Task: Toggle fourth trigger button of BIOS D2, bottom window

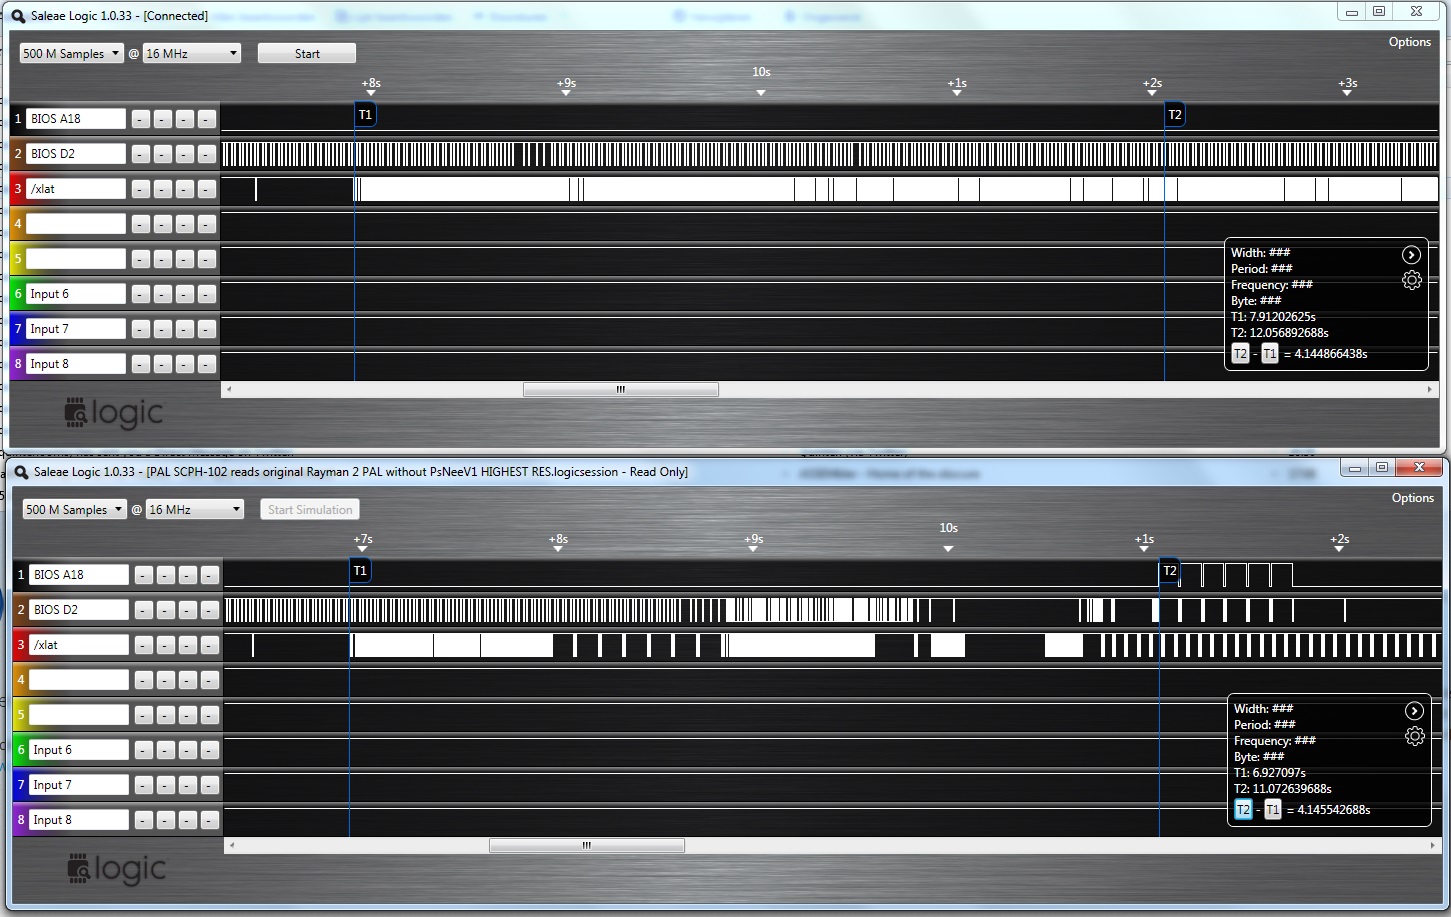Action: click(x=210, y=610)
